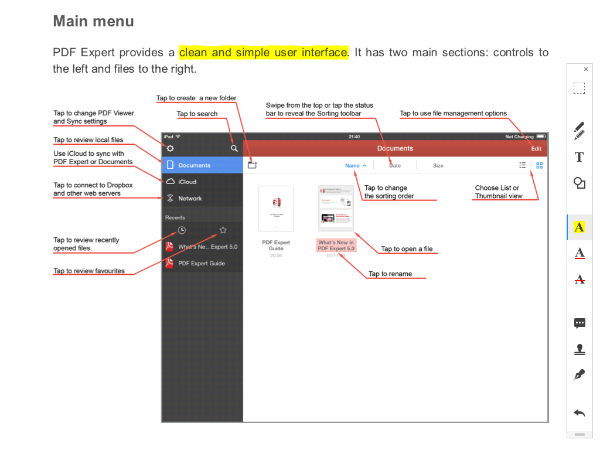Create a new folder icon
The width and height of the screenshot is (600, 450).
click(x=252, y=165)
